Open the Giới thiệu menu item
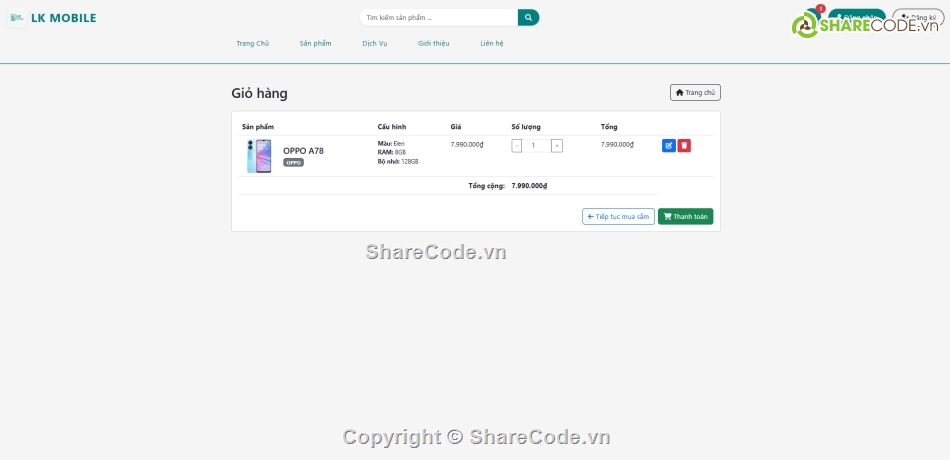Image resolution: width=950 pixels, height=460 pixels. pos(434,44)
